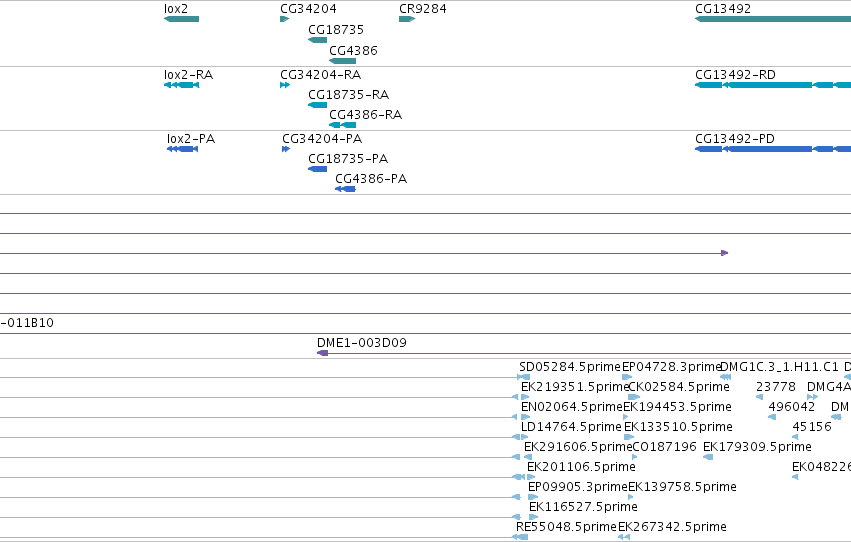Click the DME1-003D09 clone feature
This screenshot has height=542, width=851.
tap(584, 353)
